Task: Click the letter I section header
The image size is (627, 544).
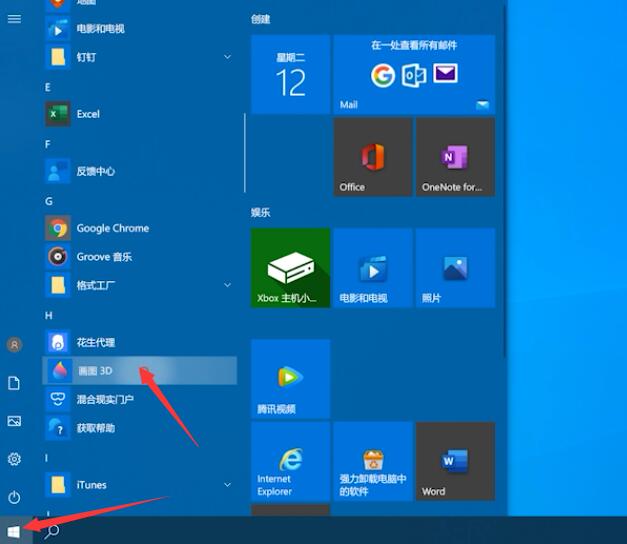Action: (46, 458)
